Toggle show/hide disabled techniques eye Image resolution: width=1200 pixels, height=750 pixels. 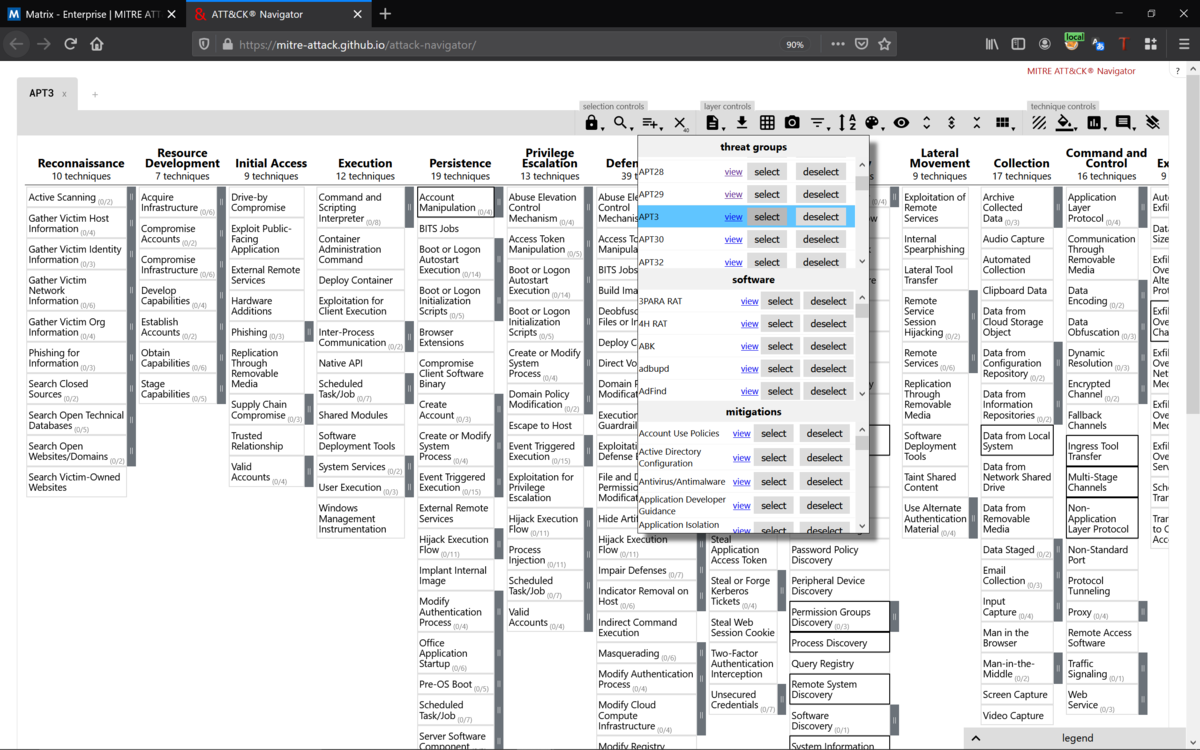pyautogui.click(x=901, y=123)
